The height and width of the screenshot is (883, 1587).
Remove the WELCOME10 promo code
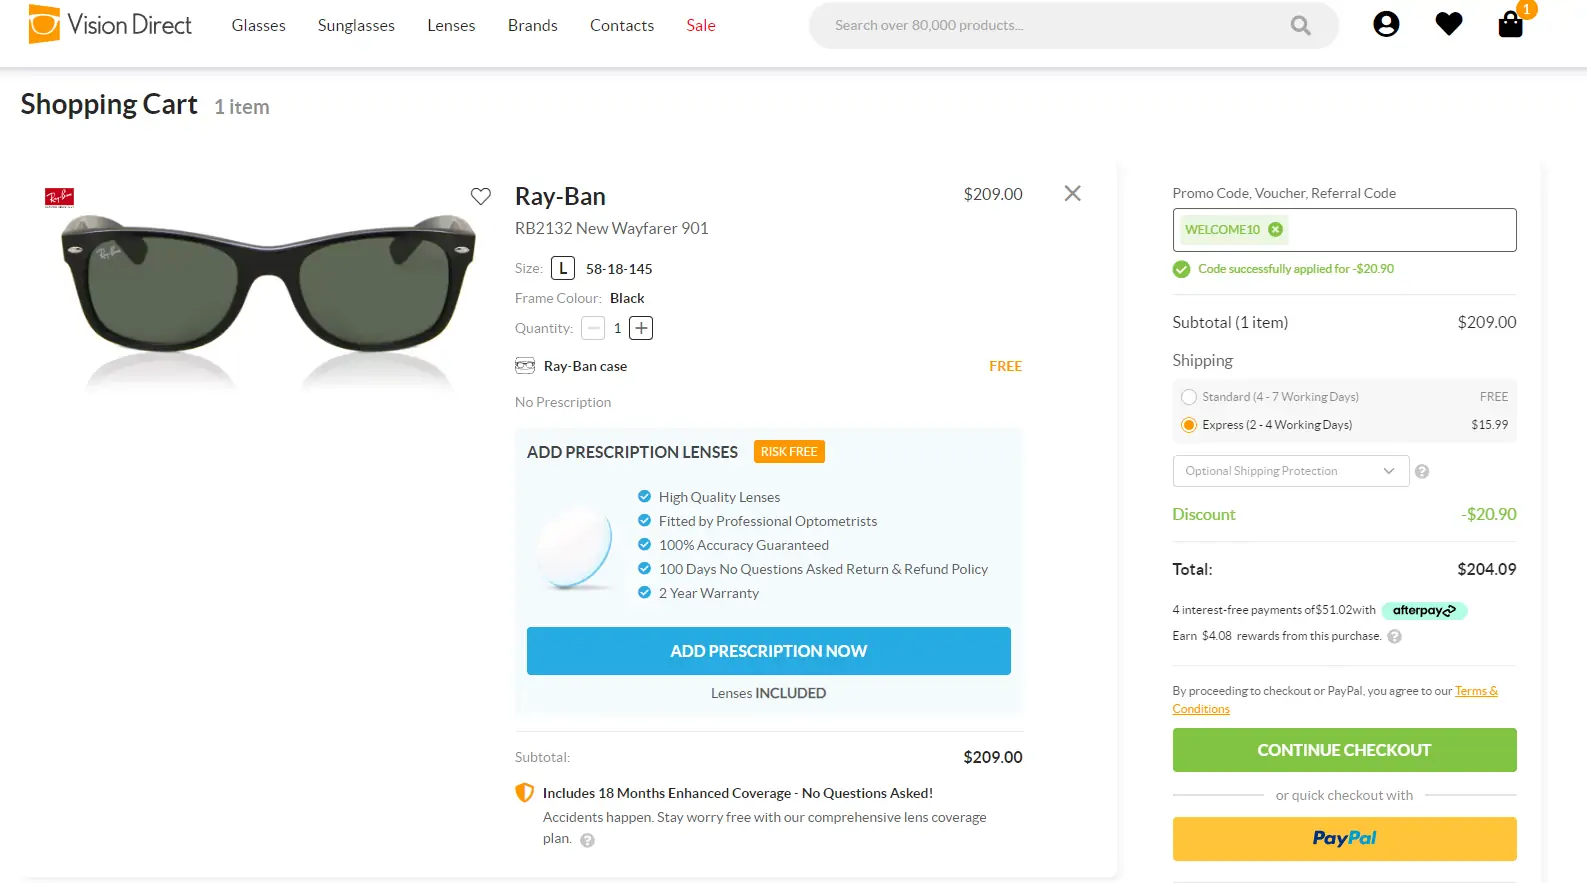coord(1275,230)
